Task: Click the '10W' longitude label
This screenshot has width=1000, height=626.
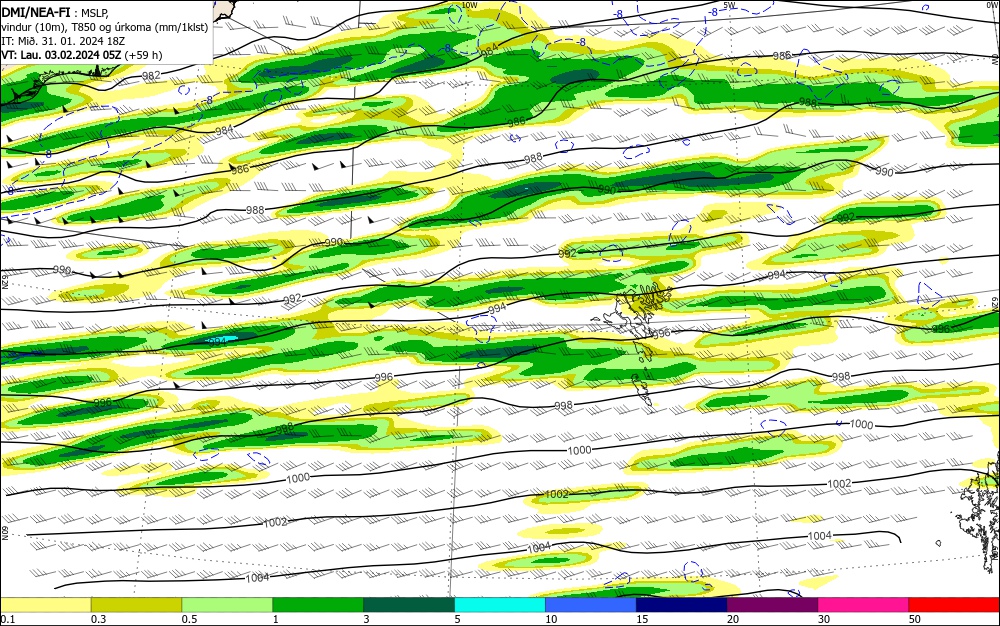Action: (469, 5)
